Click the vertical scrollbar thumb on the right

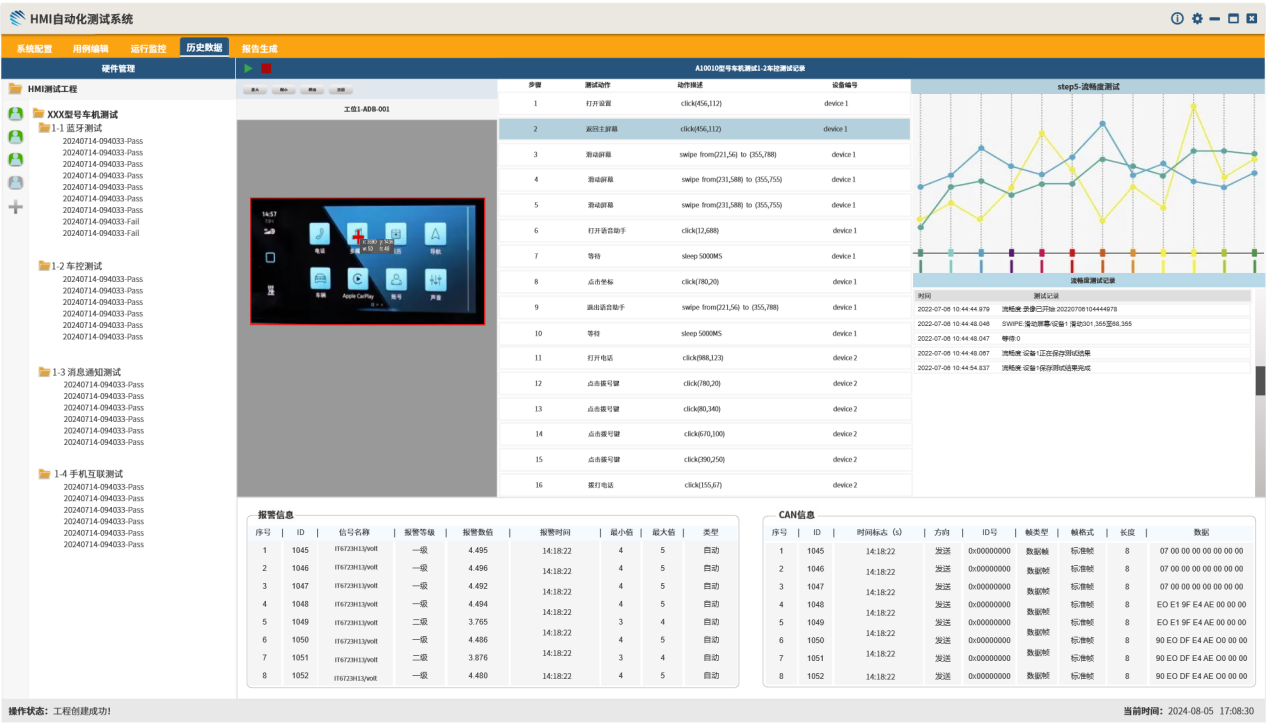point(1260,381)
